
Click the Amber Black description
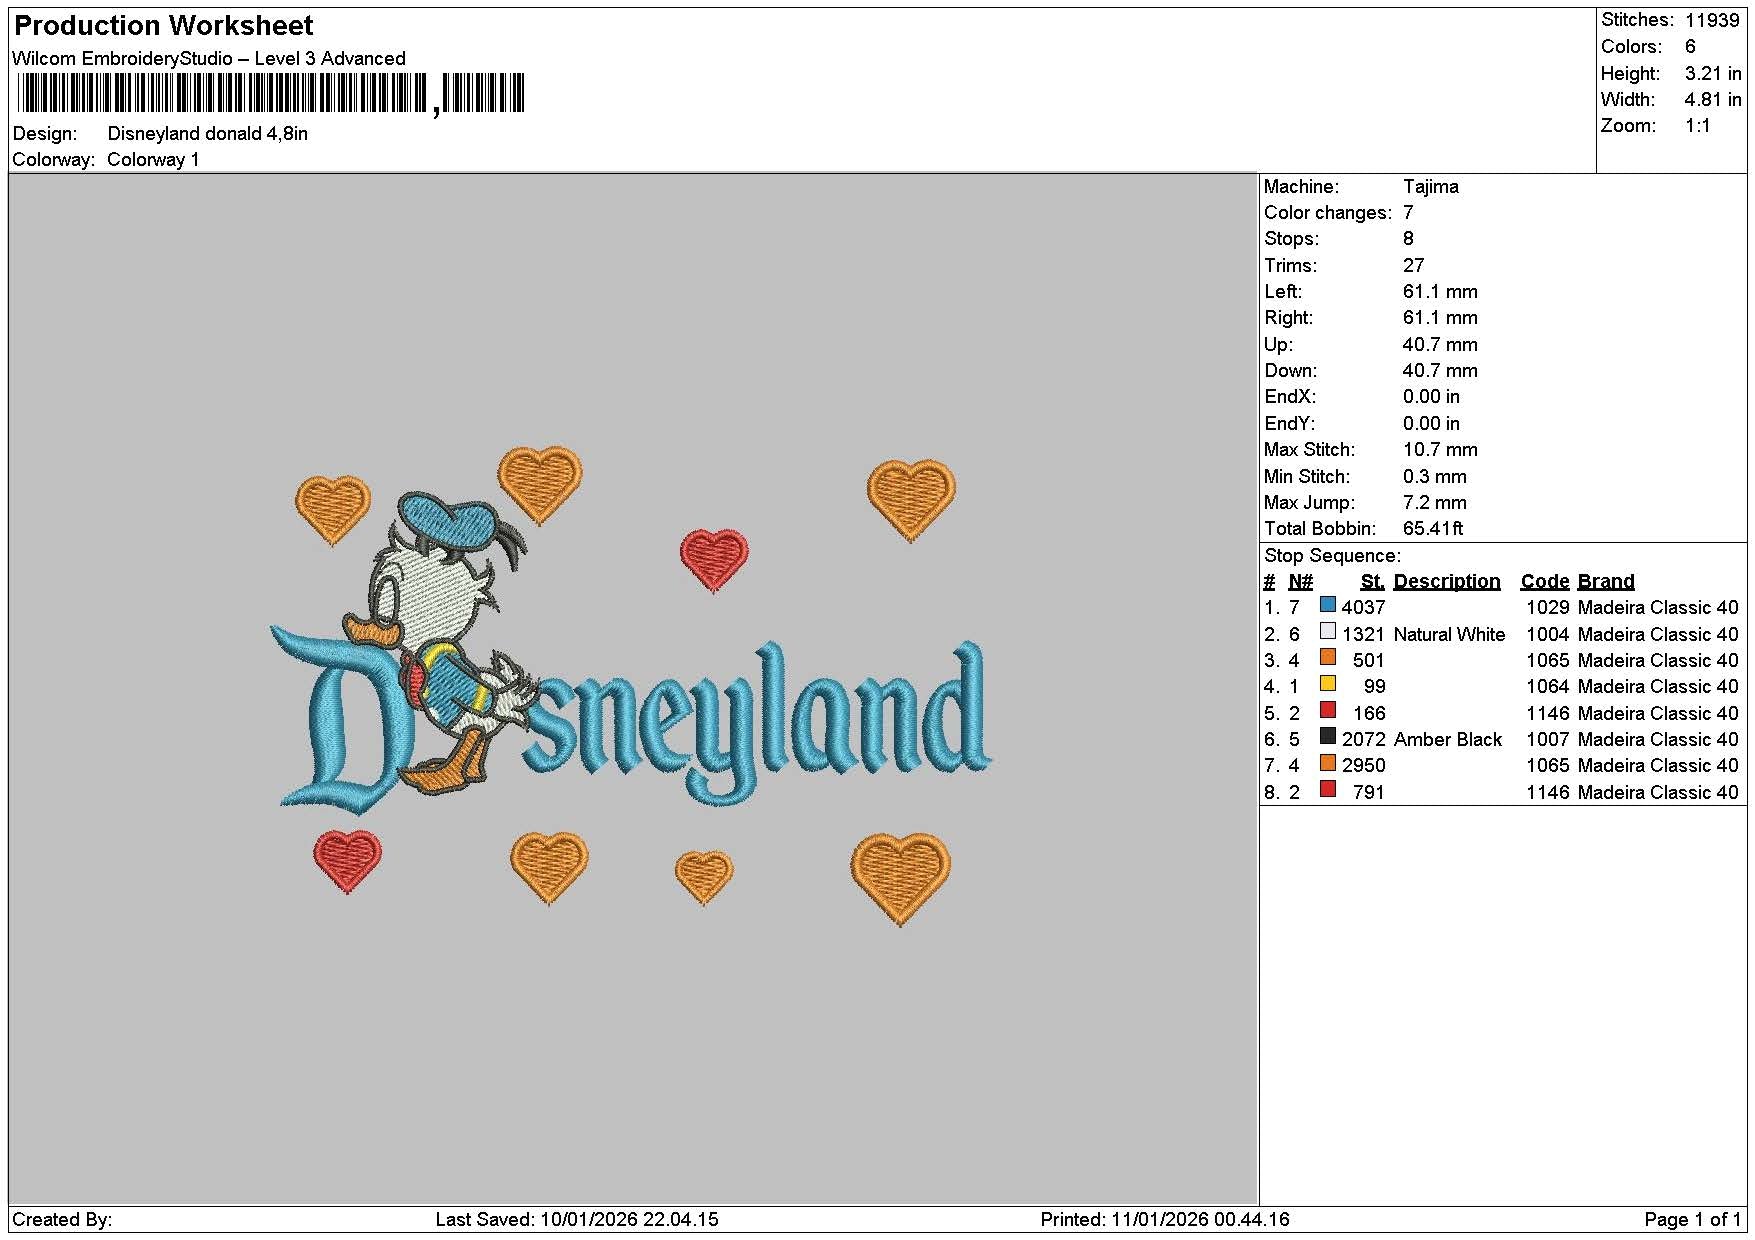(1447, 739)
